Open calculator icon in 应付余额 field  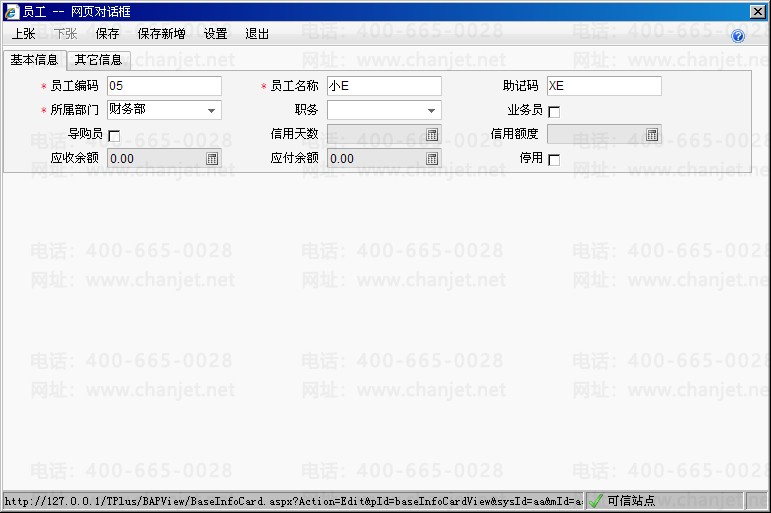[432, 158]
